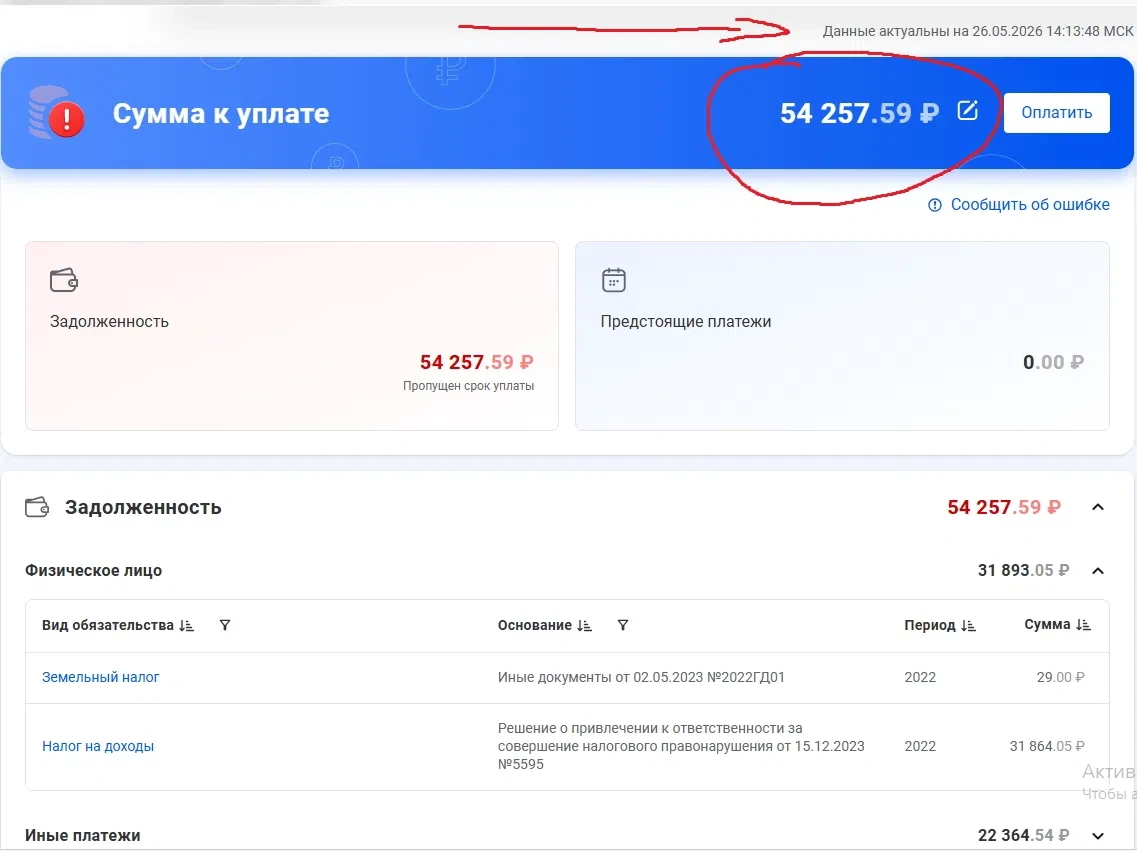This screenshot has width=1137, height=853.
Task: Click wallet icon beside Задолженность section heading
Action: point(37,507)
